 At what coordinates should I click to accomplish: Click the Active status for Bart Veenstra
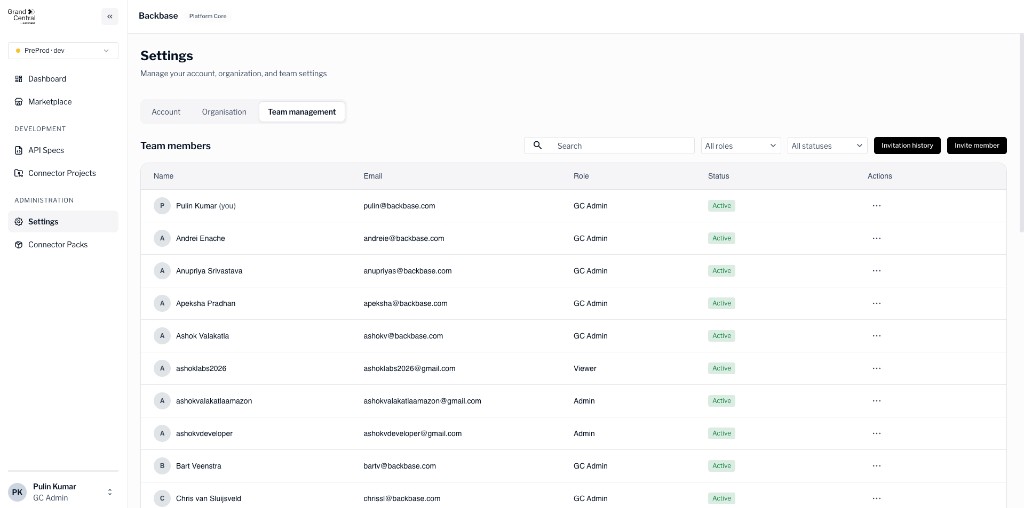click(721, 466)
